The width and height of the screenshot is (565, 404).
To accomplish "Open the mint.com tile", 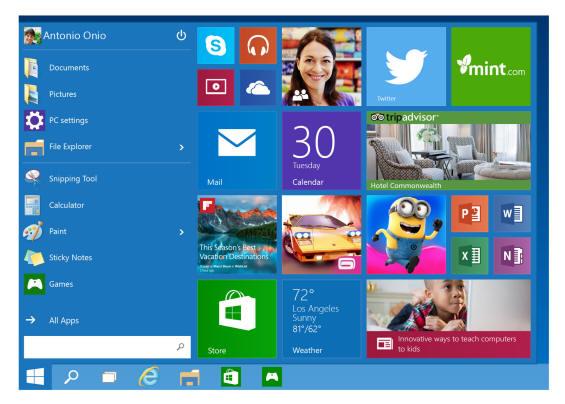I will coord(491,67).
